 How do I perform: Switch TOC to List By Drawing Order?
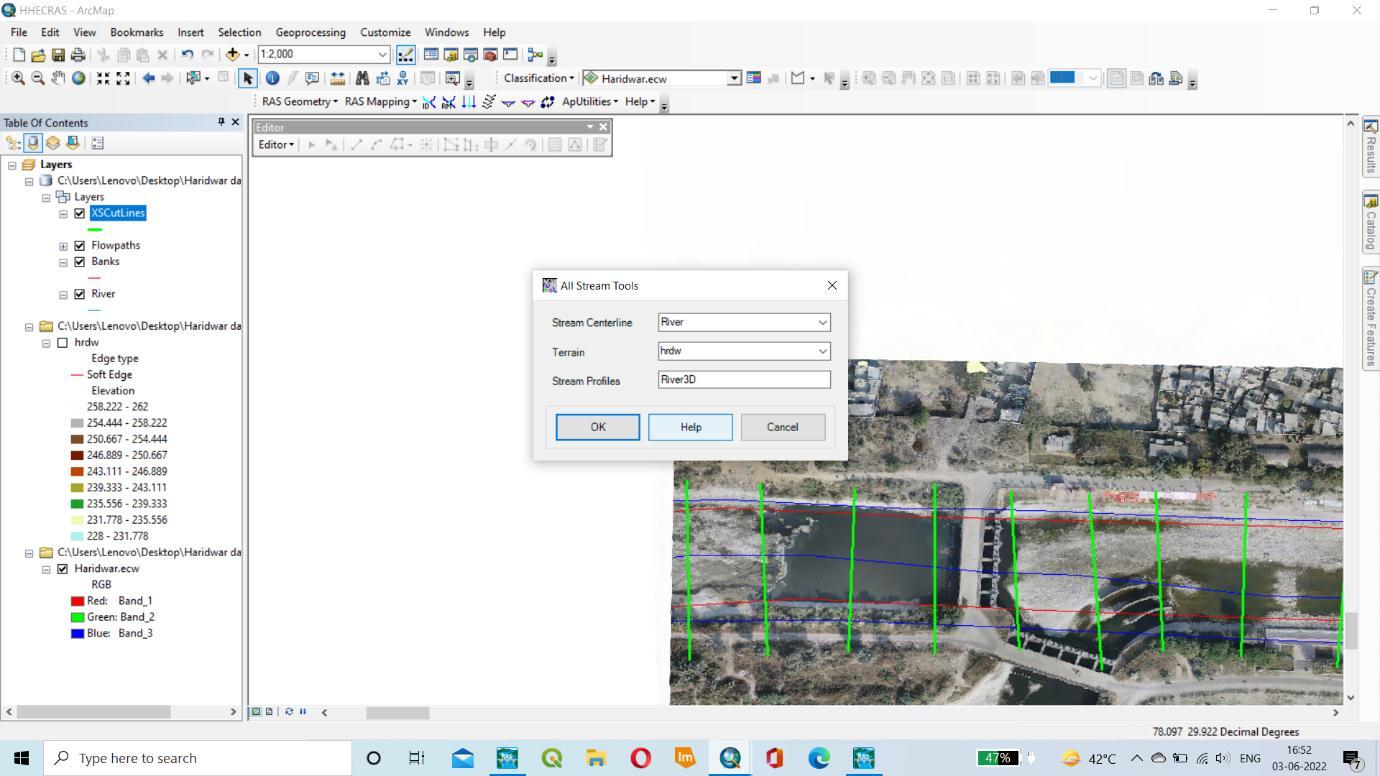(15, 143)
